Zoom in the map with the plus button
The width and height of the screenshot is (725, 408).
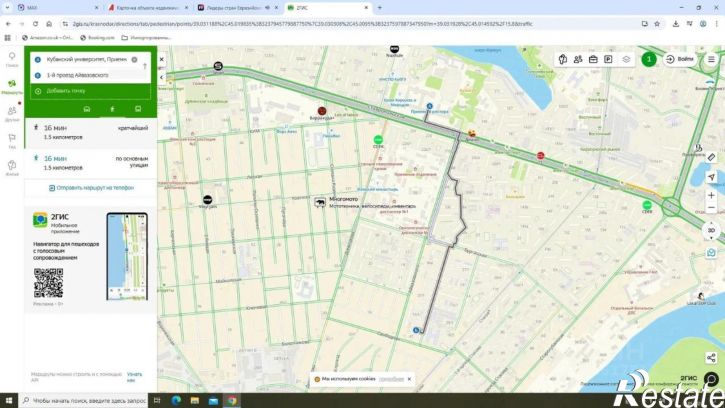point(711,196)
